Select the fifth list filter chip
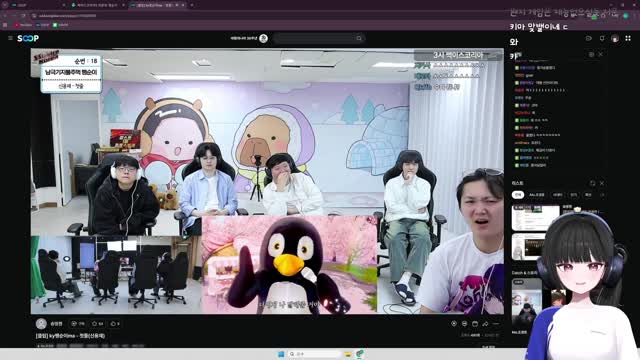The width and height of the screenshot is (640, 360). [x=588, y=195]
